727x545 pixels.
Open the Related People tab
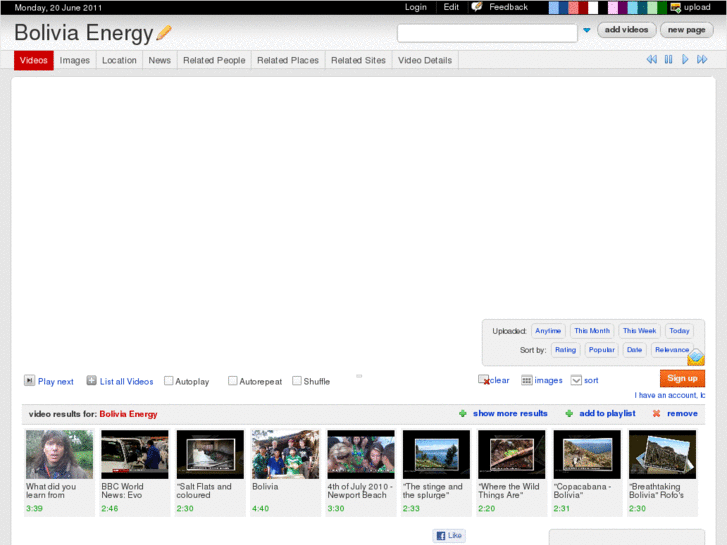[x=214, y=60]
